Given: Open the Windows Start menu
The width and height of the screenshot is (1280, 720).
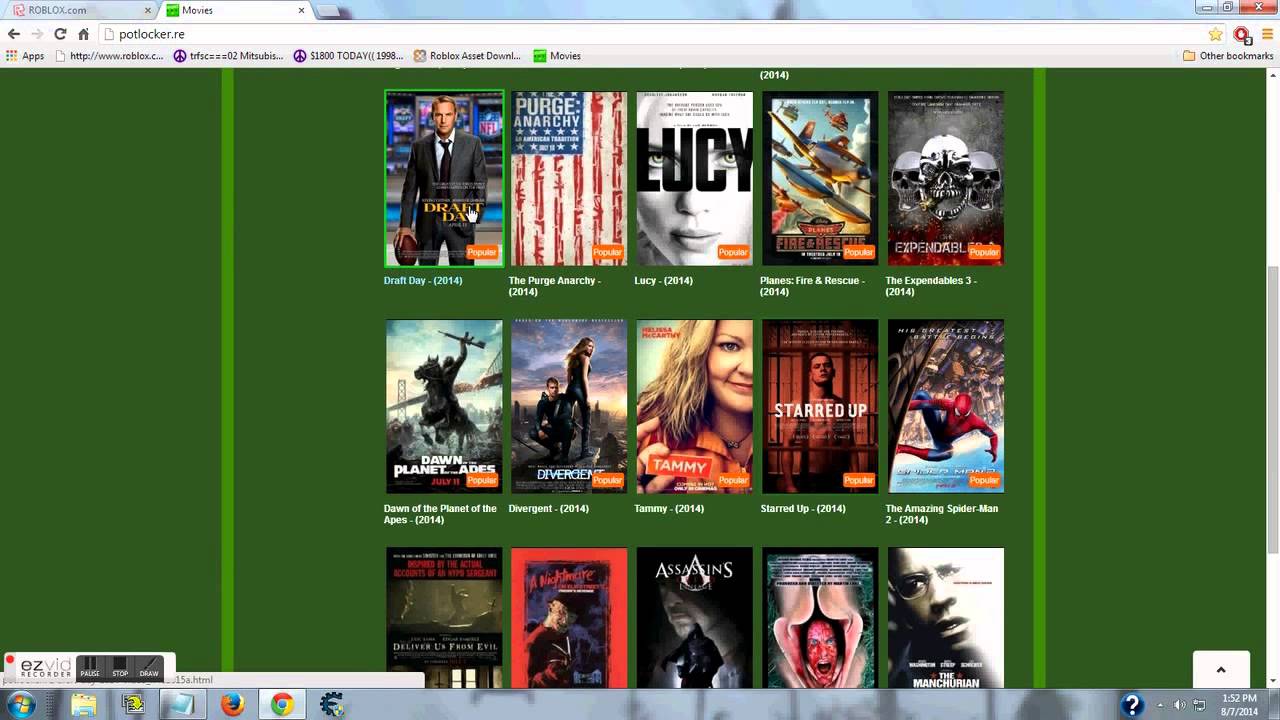Looking at the screenshot, I should [x=20, y=705].
